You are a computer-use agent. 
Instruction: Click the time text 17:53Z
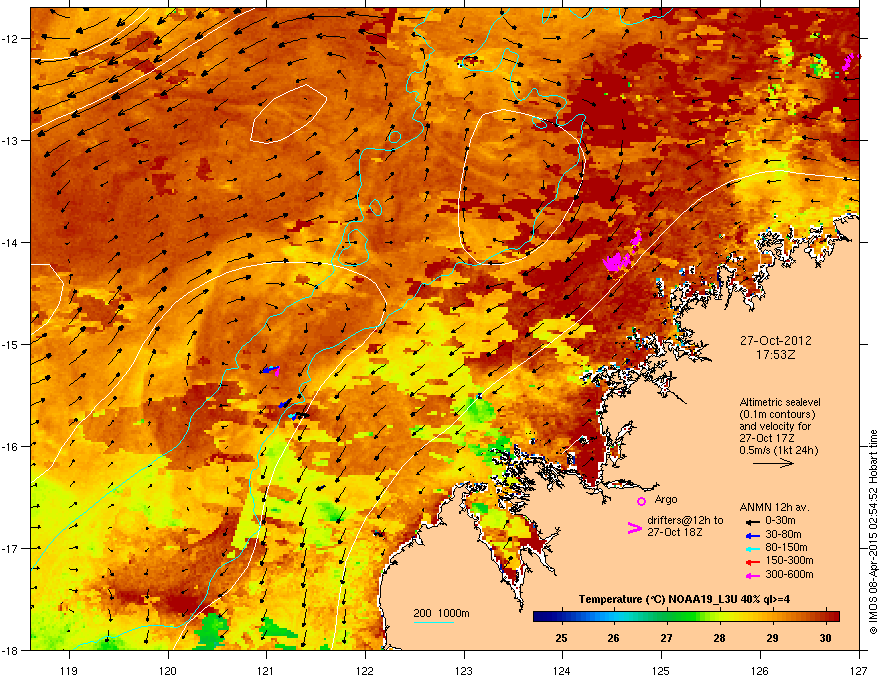pyautogui.click(x=775, y=355)
